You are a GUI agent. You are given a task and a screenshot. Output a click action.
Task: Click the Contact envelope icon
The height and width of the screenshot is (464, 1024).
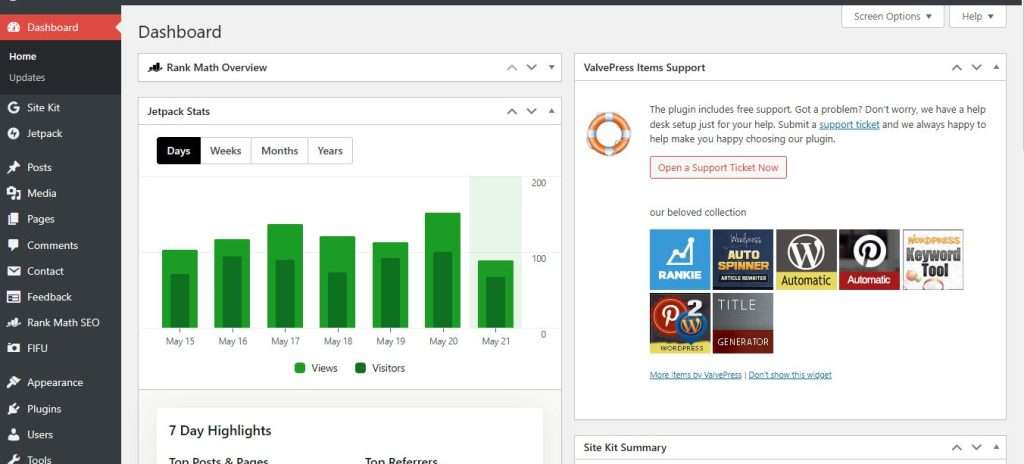pyautogui.click(x=14, y=271)
